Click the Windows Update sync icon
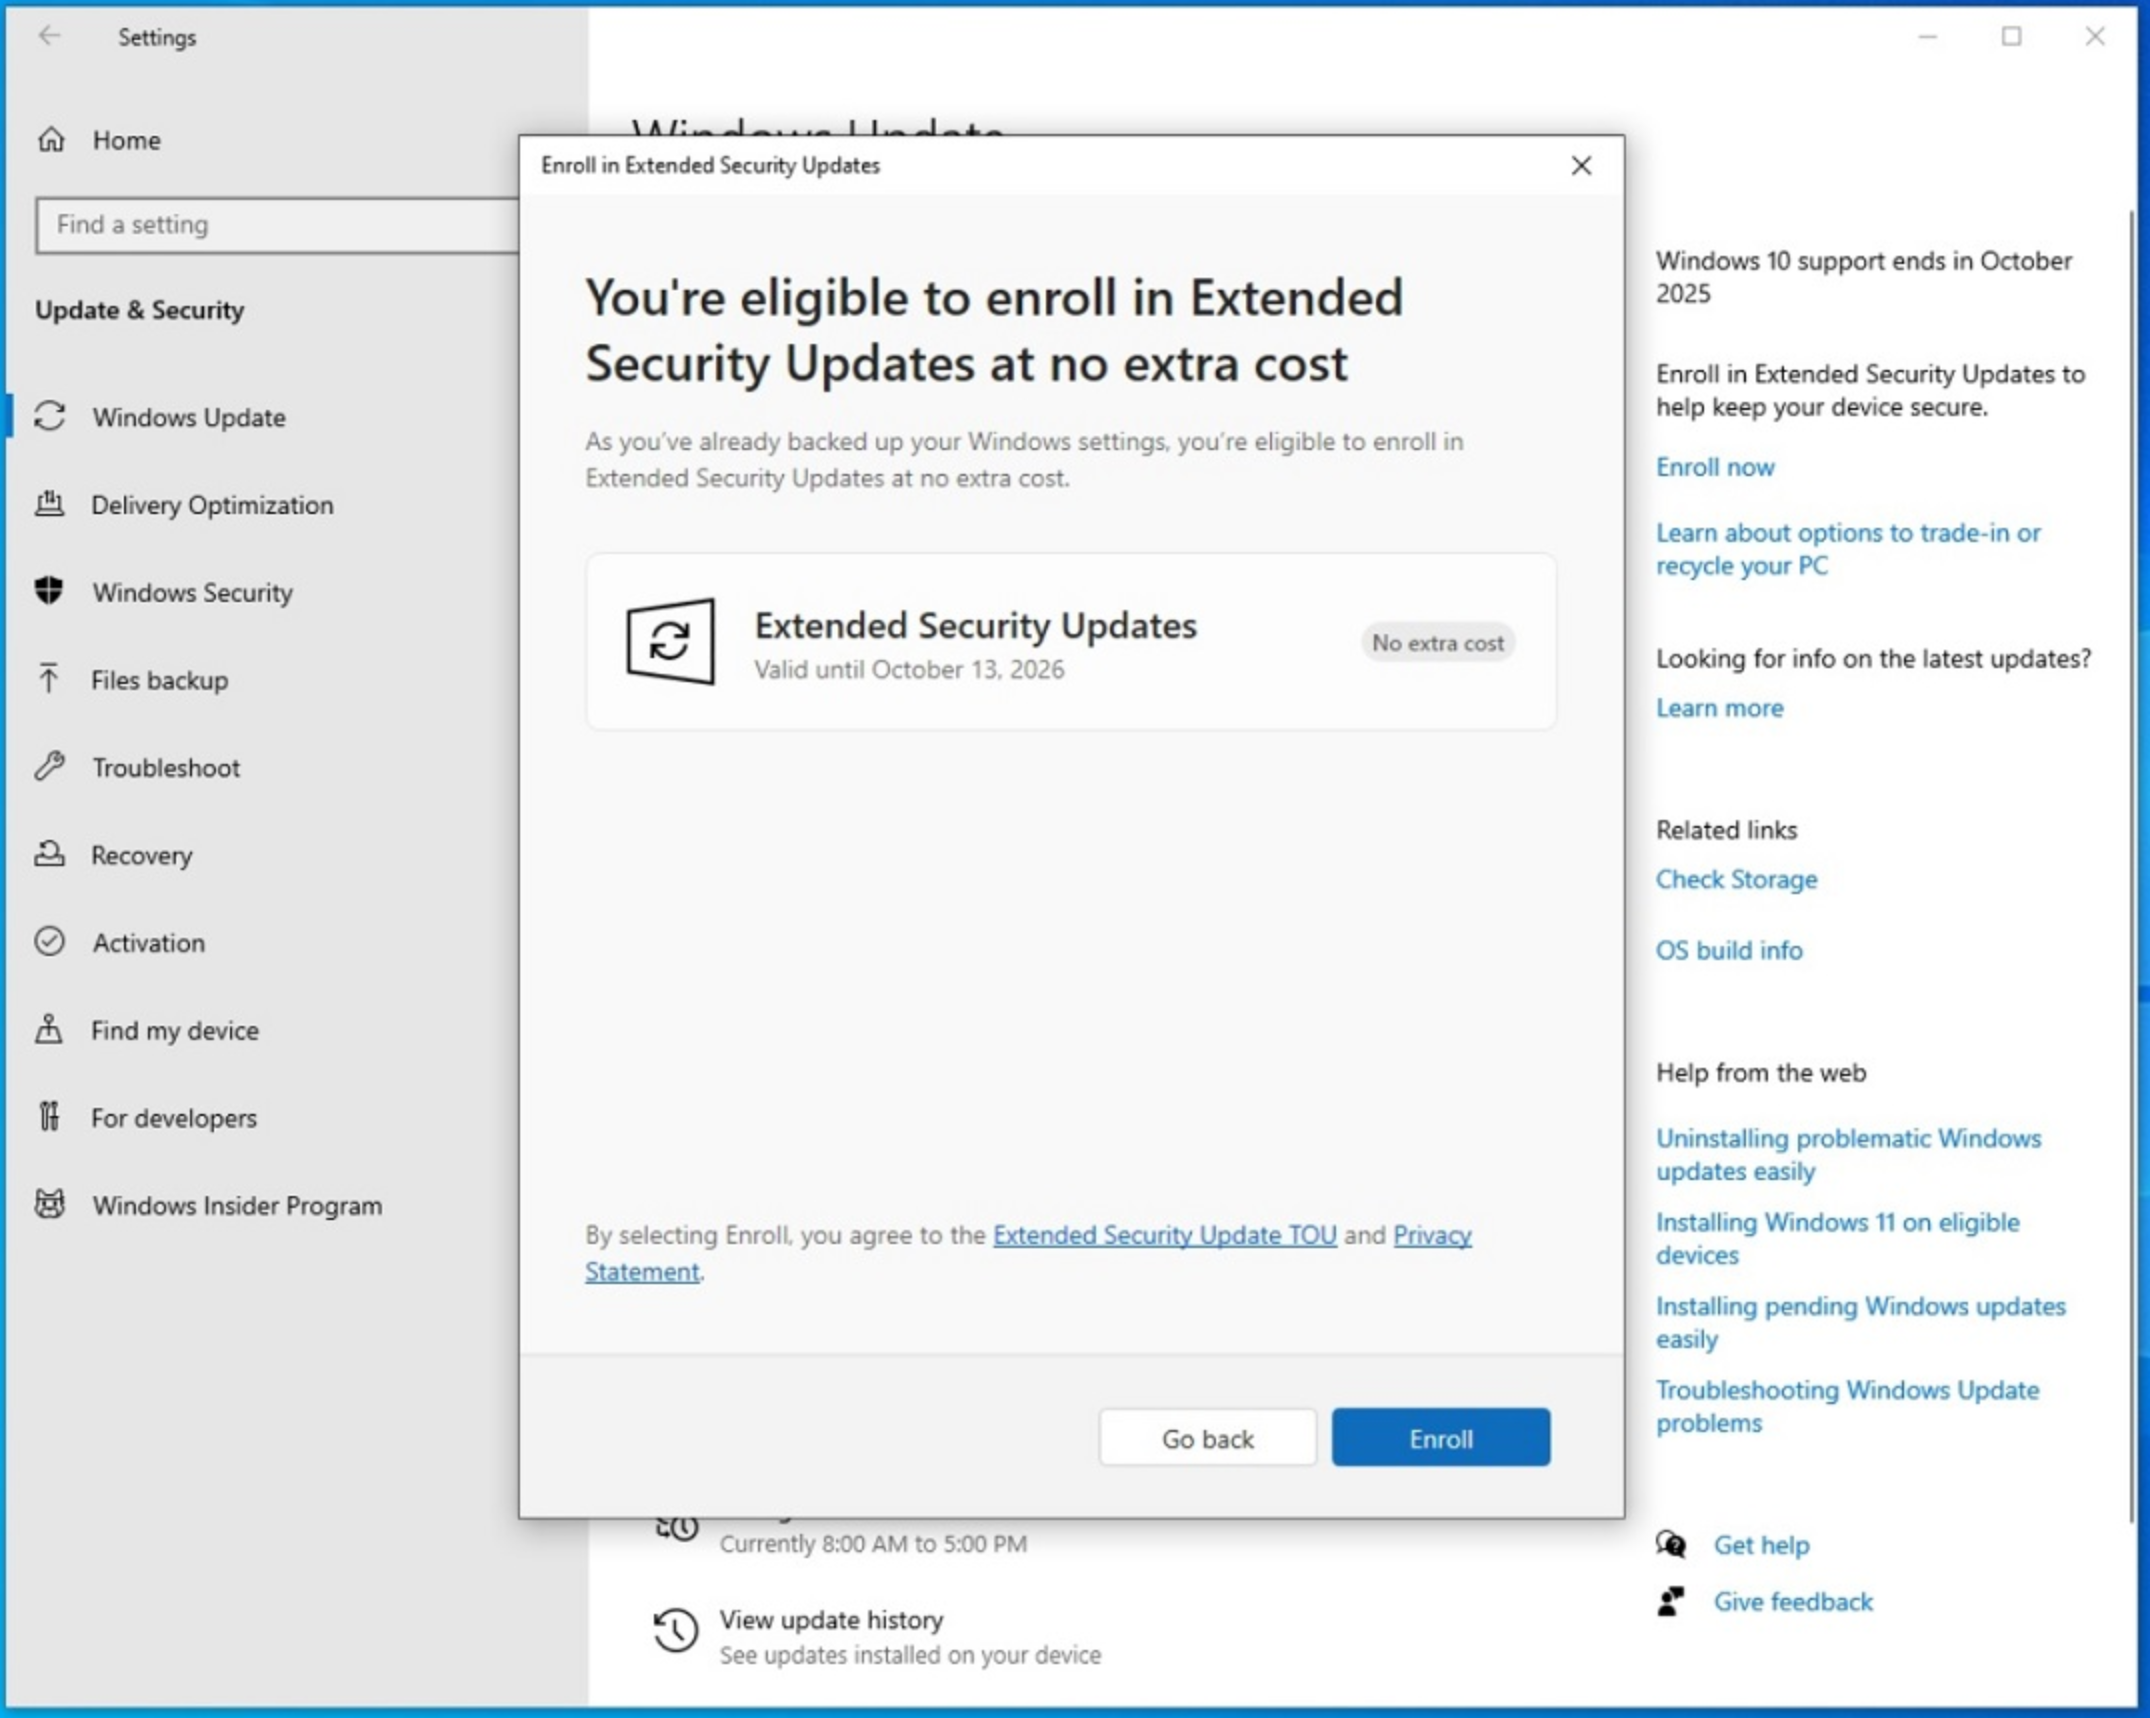2150x1718 pixels. click(x=50, y=416)
